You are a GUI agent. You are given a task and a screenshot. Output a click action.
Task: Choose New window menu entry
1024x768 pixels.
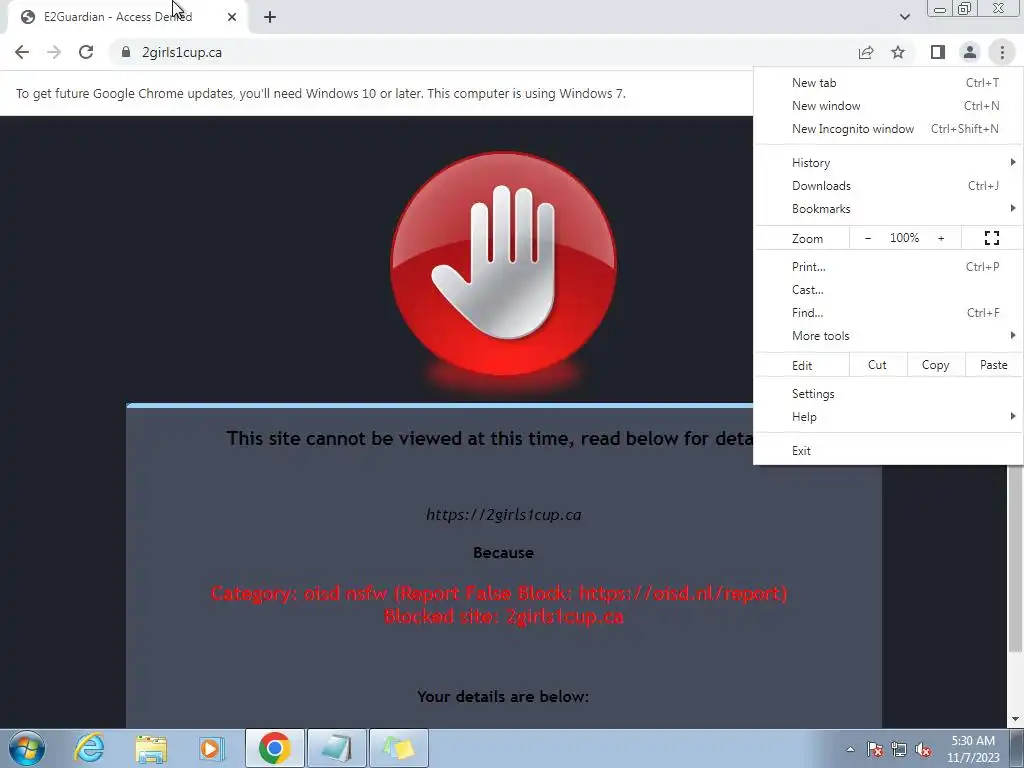(x=888, y=106)
